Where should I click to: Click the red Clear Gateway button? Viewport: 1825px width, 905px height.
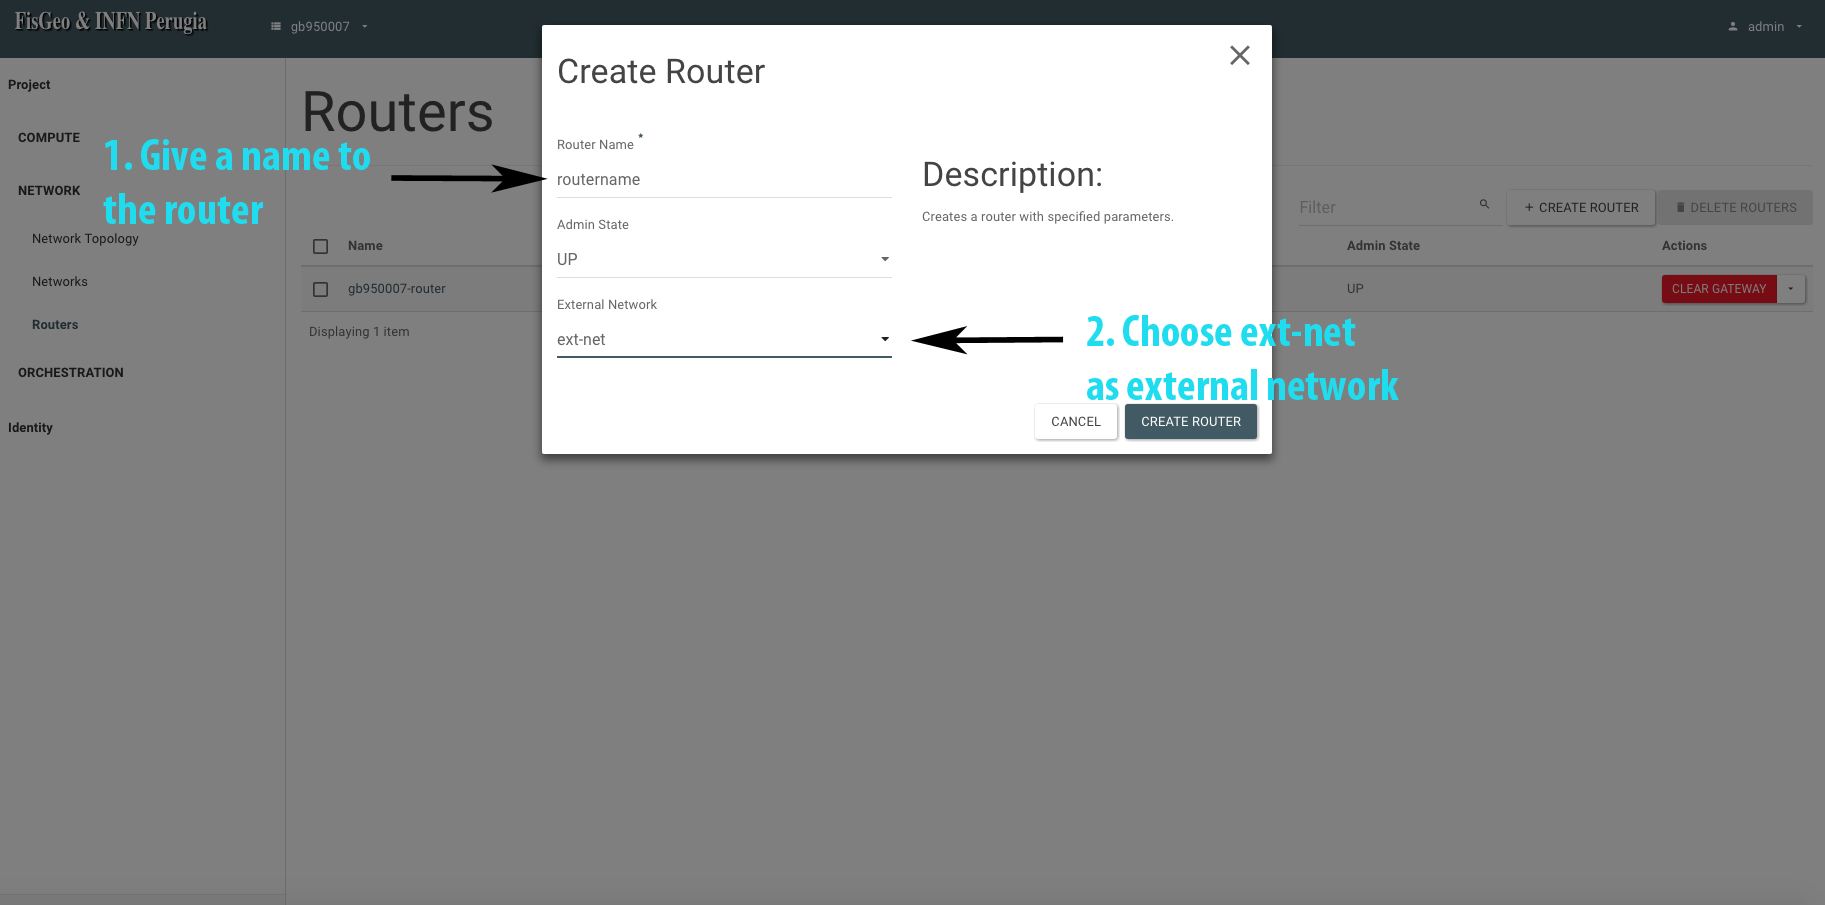click(1718, 289)
